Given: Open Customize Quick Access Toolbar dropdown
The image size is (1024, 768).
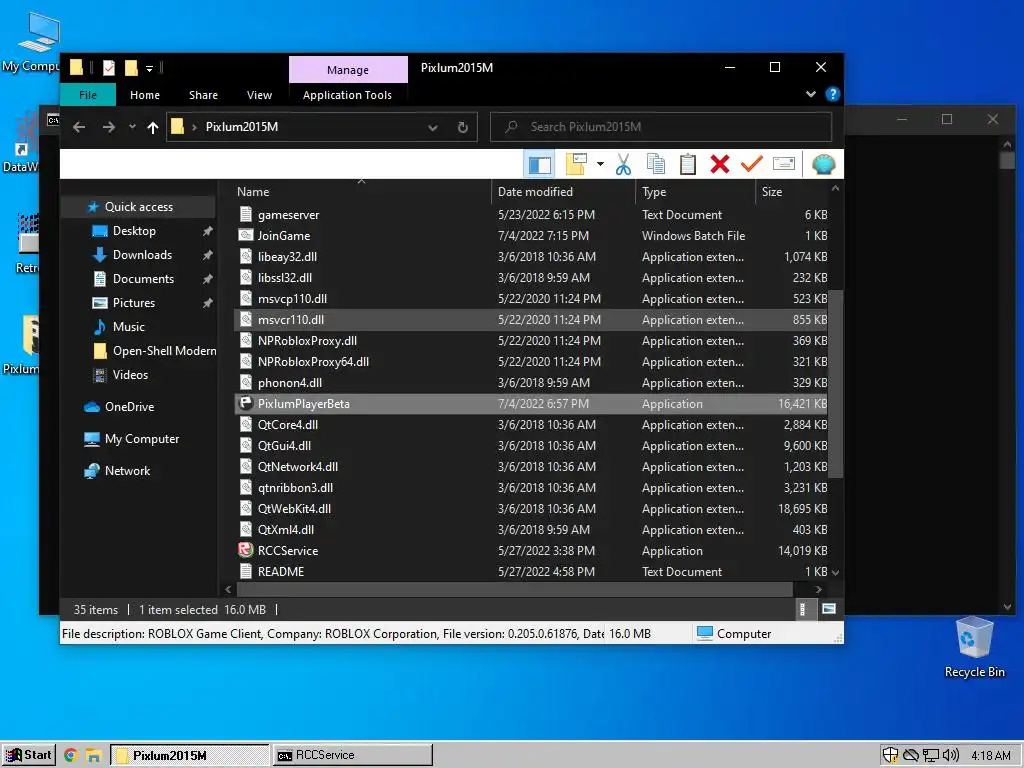Looking at the screenshot, I should (150, 68).
